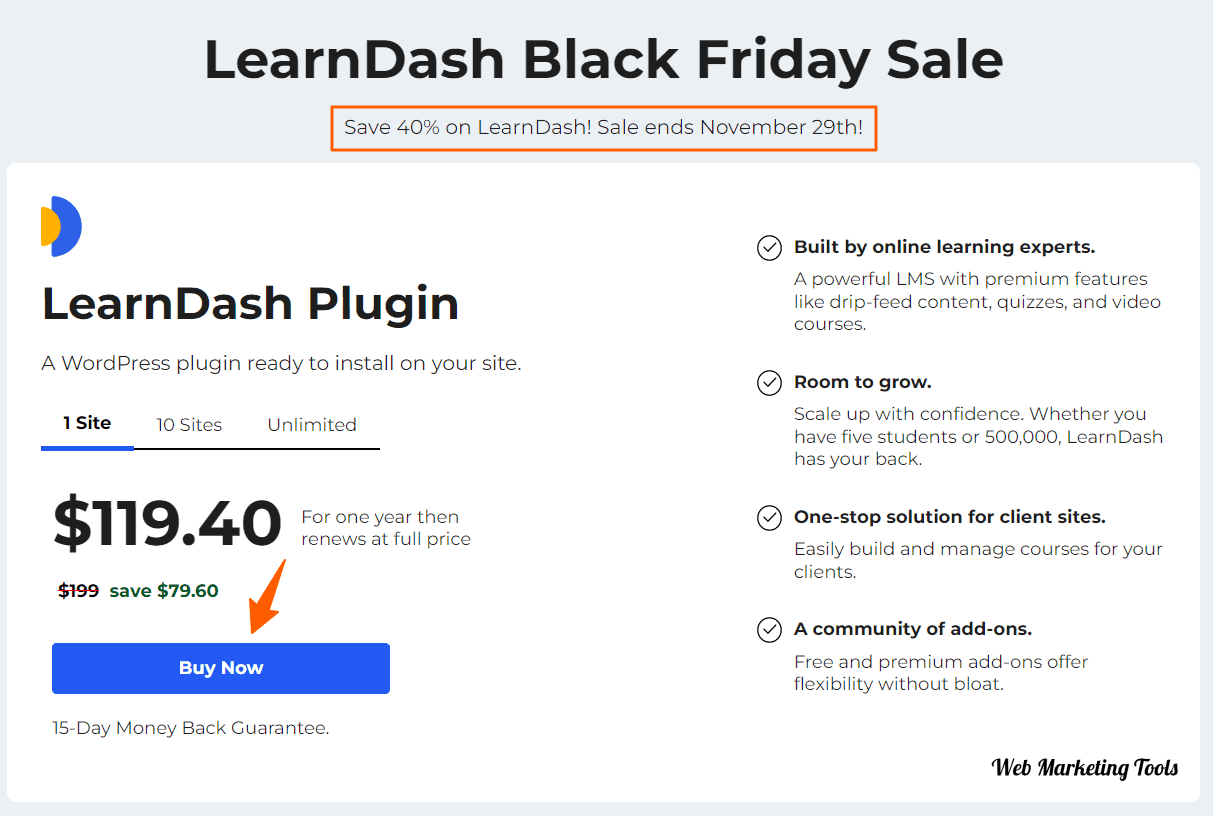Click the $119.40 price

pos(167,524)
